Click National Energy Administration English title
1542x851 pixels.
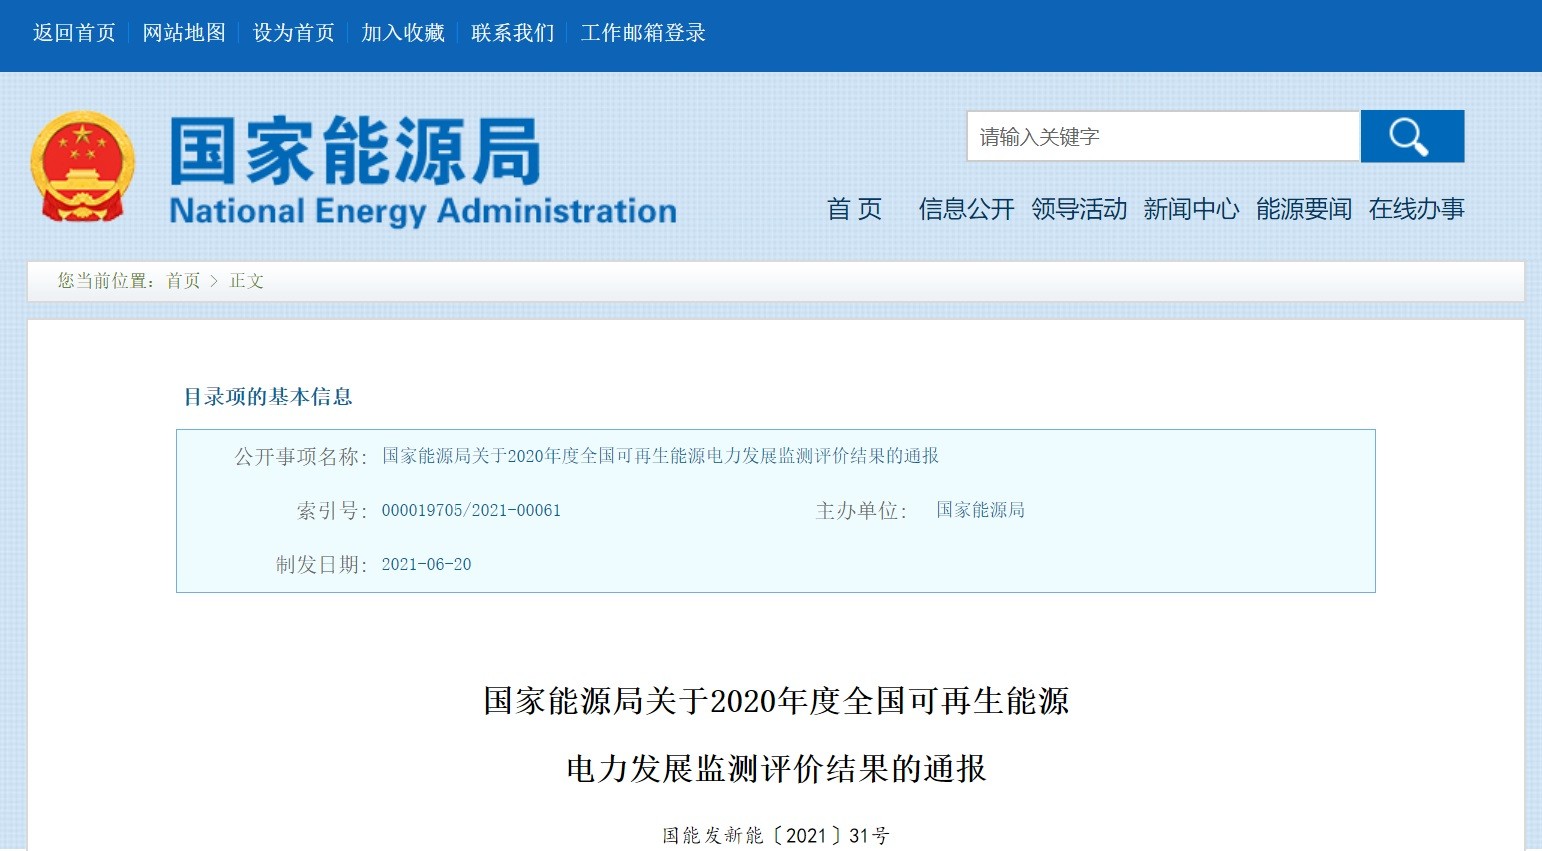click(423, 211)
